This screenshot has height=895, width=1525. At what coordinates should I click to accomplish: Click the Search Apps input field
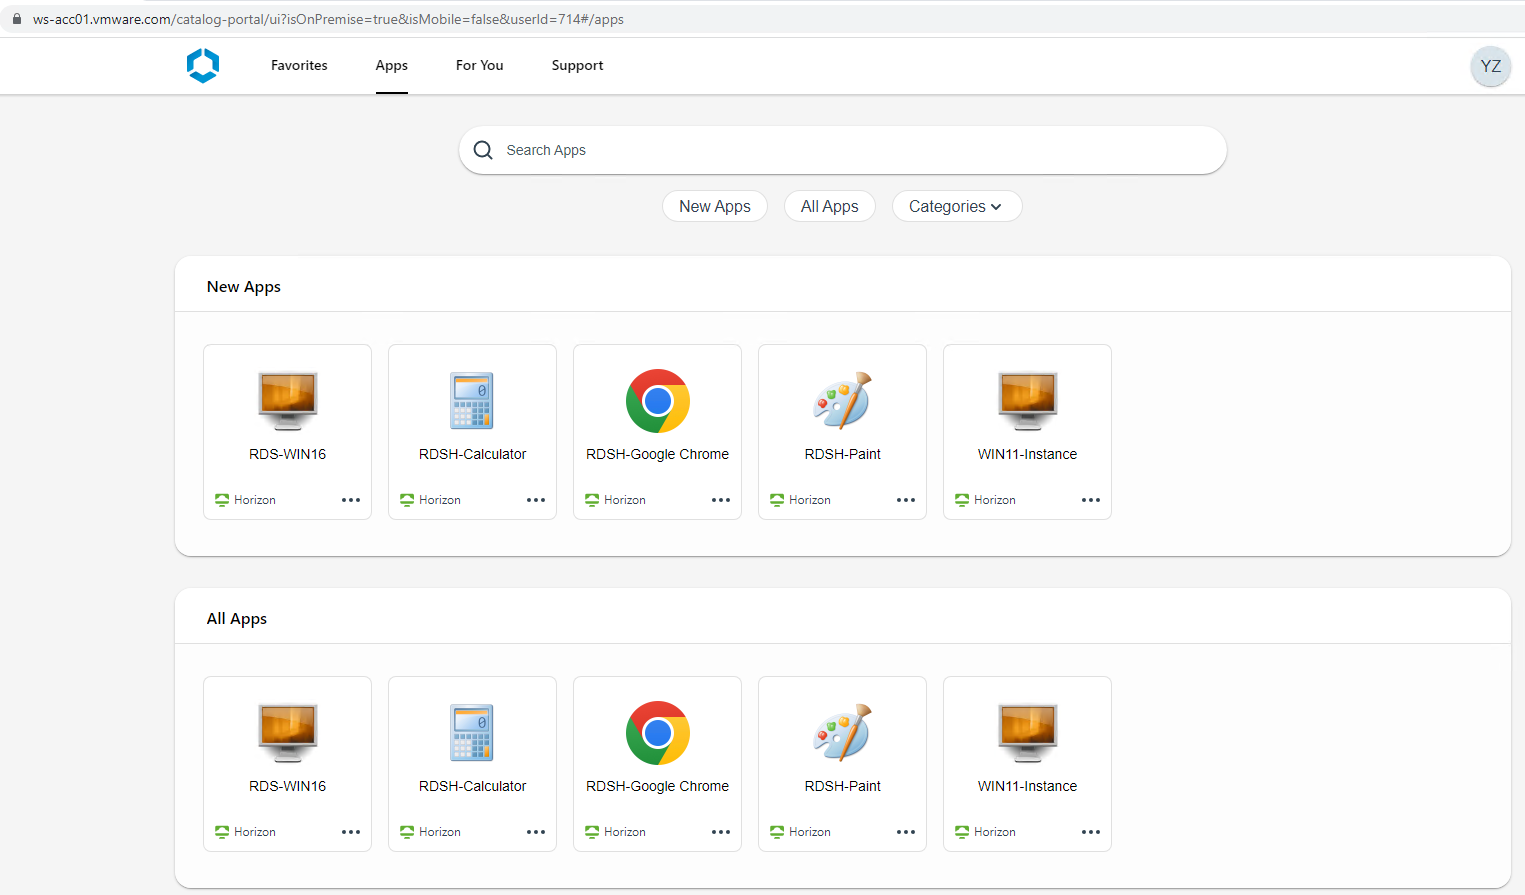(x=700, y=149)
